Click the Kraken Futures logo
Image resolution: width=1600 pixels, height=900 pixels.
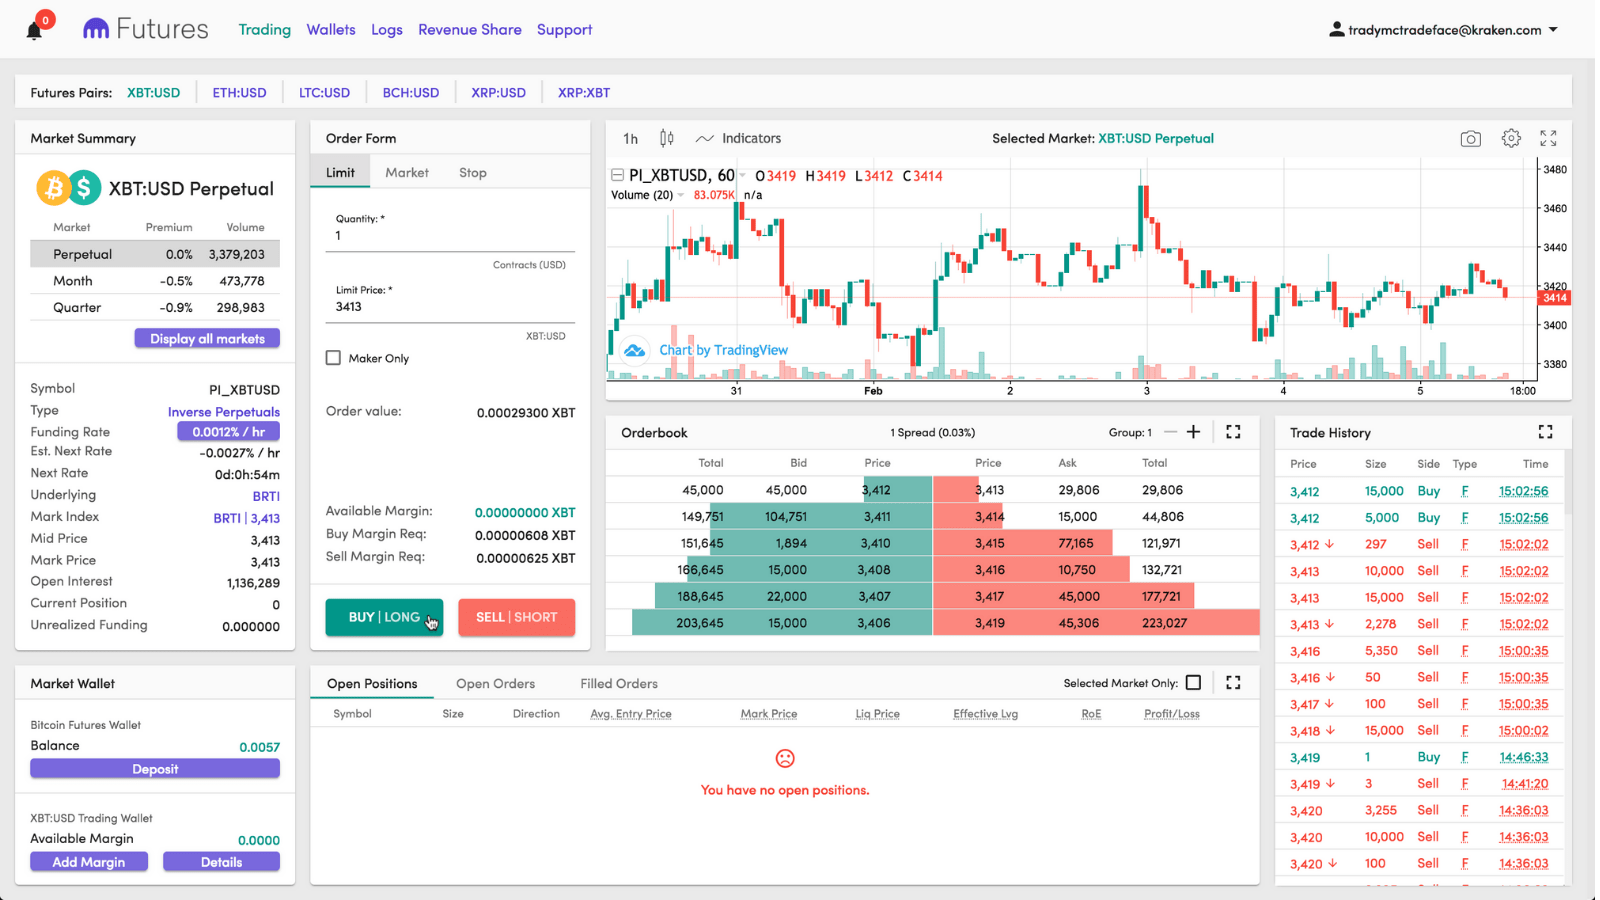[x=146, y=29]
